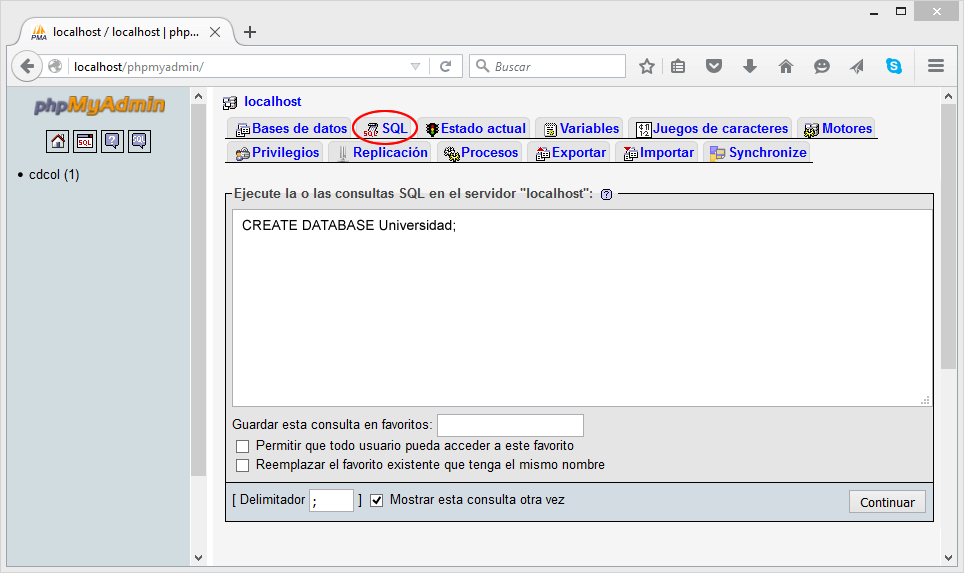
Task: Open the Variables tab
Action: [581, 128]
